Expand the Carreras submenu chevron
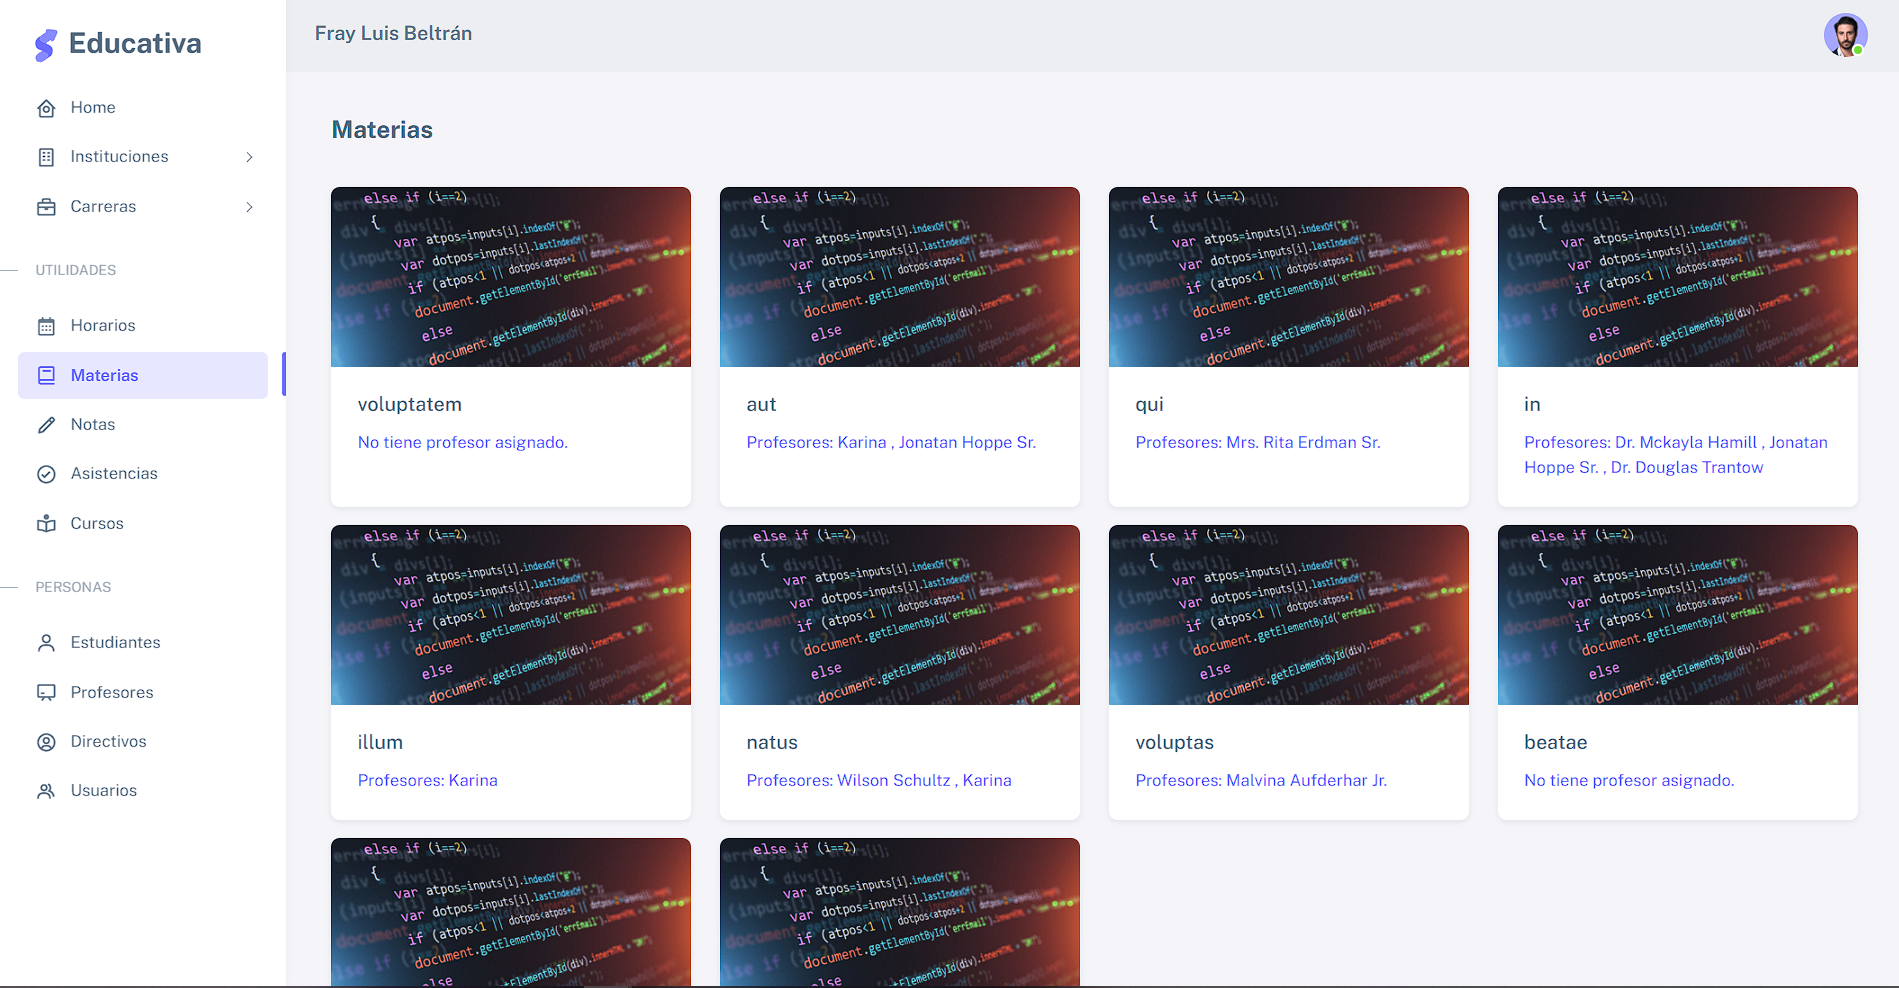Viewport: 1899px width, 988px height. [249, 207]
